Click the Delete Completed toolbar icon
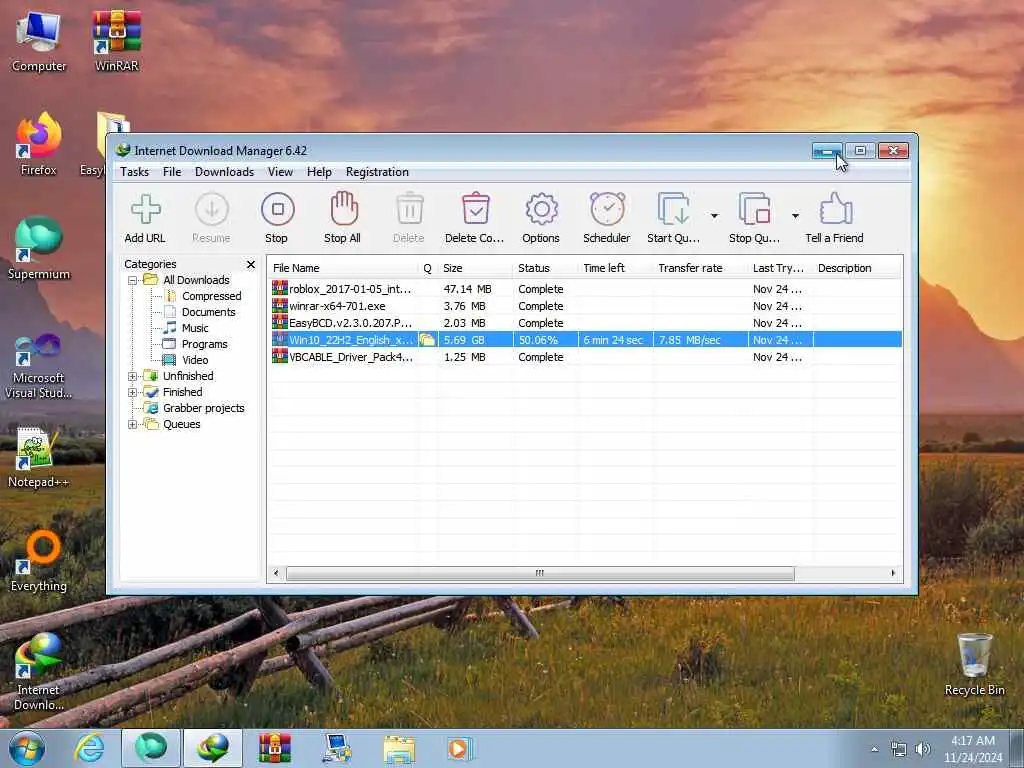The height and width of the screenshot is (768, 1024). (475, 210)
